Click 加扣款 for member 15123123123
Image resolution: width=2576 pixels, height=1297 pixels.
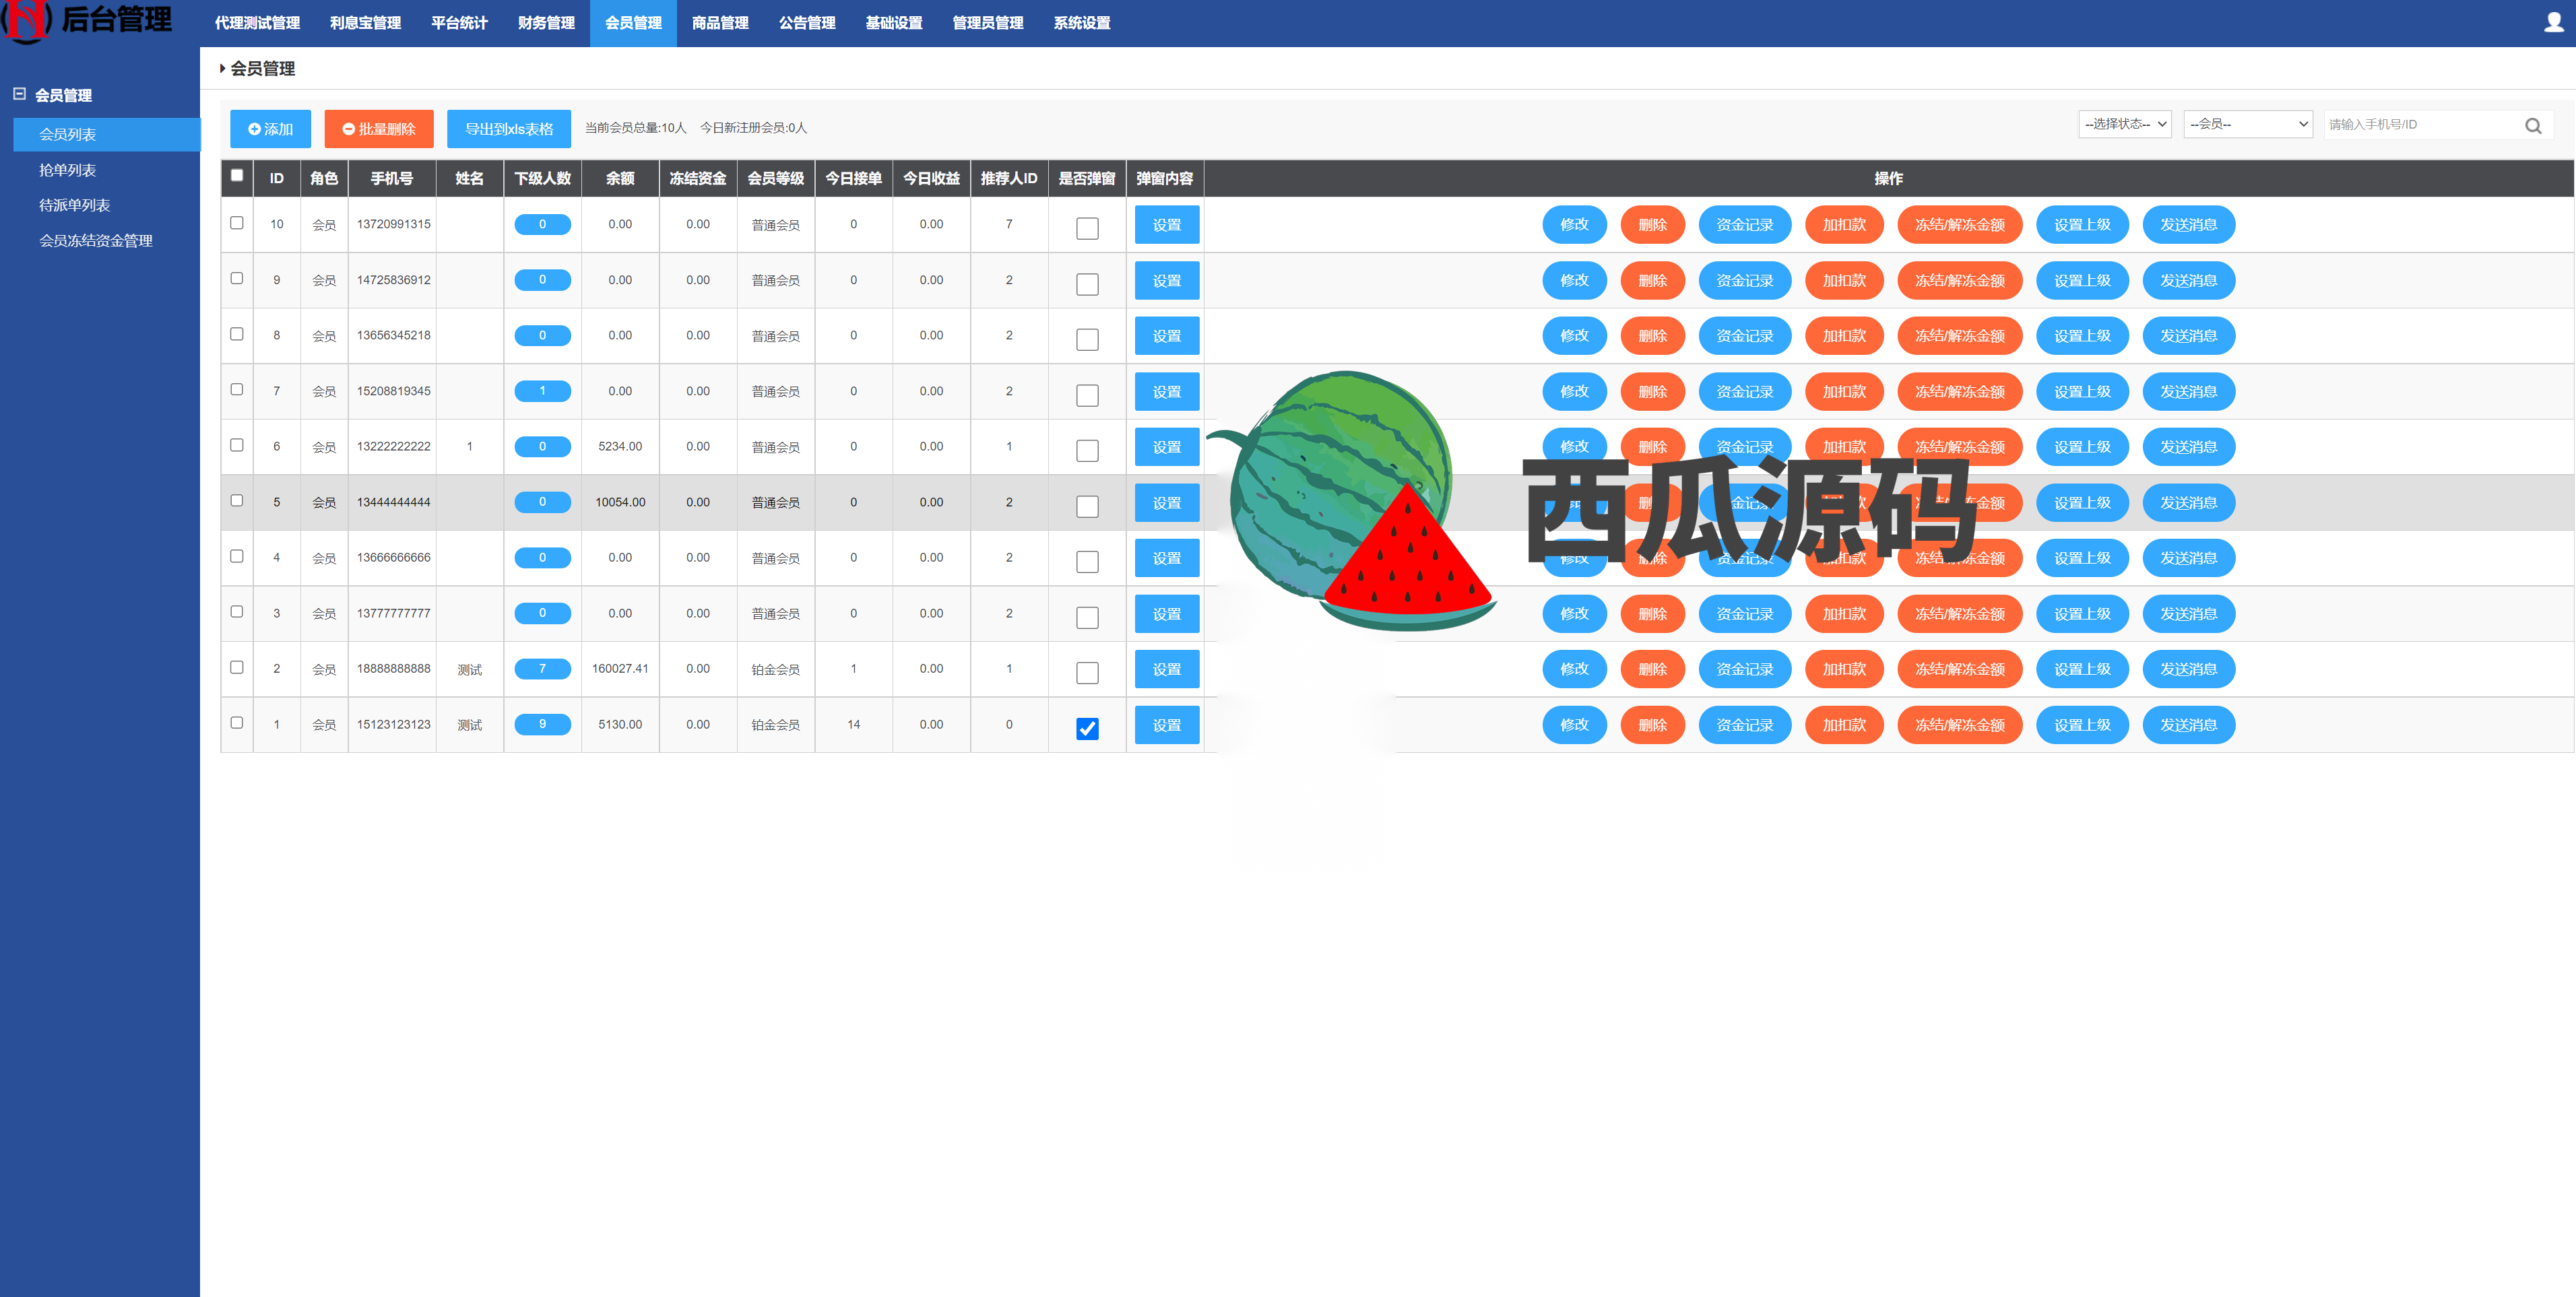coord(1844,725)
